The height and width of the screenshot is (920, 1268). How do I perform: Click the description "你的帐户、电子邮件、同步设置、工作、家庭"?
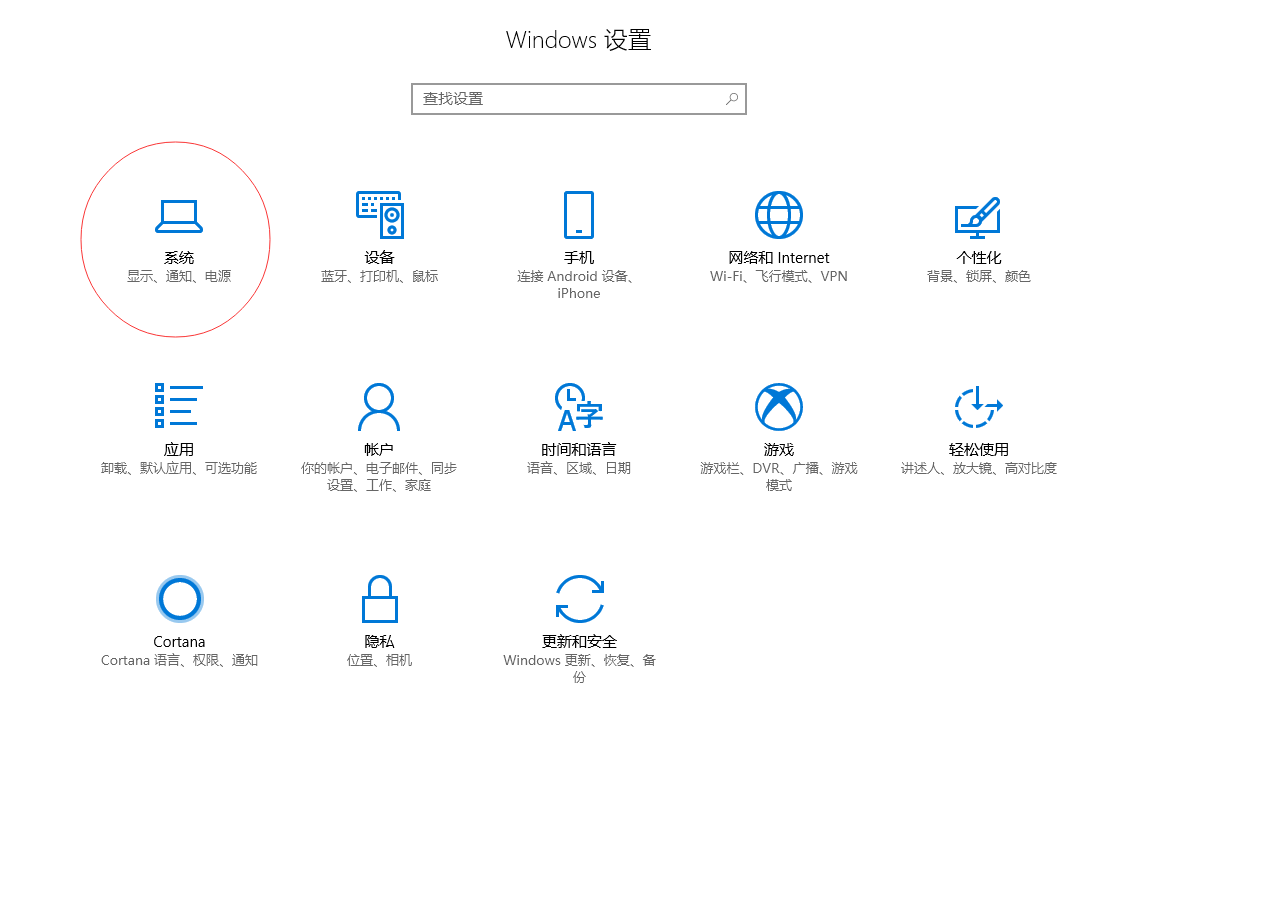click(379, 477)
